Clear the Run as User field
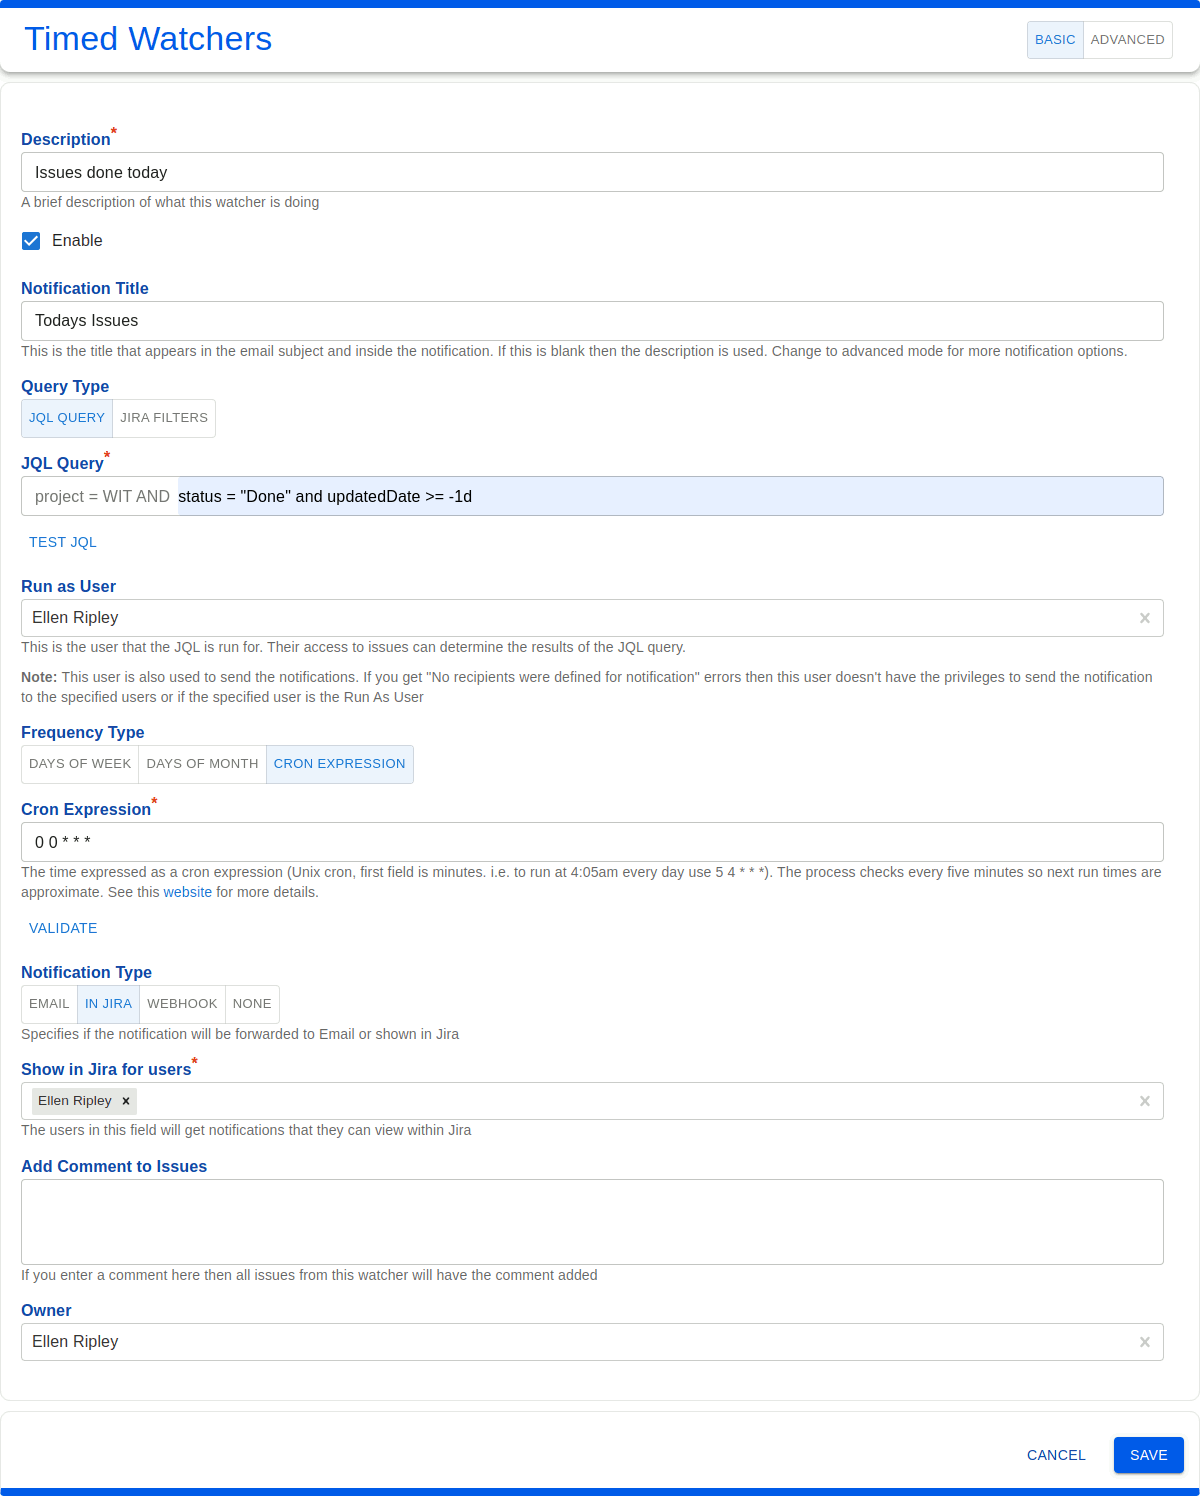The image size is (1200, 1496). point(1145,618)
